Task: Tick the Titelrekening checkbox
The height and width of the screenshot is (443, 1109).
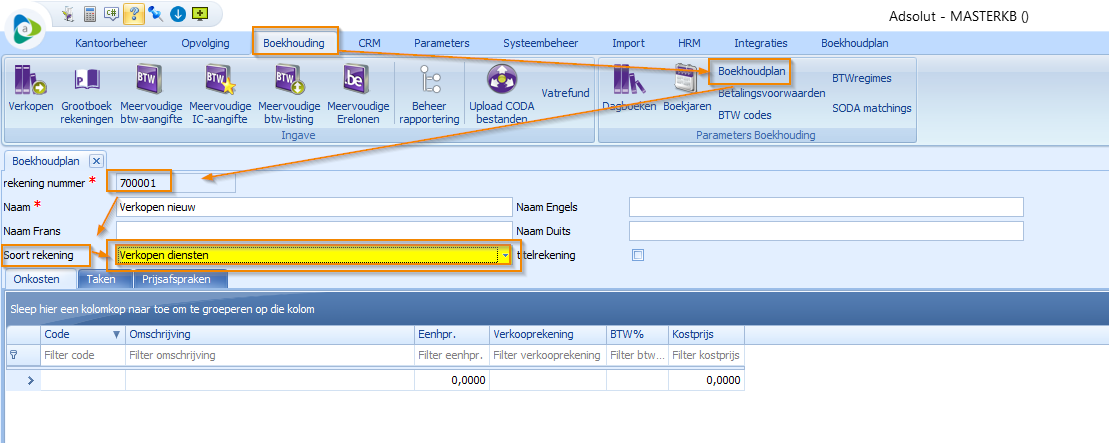Action: 638,255
